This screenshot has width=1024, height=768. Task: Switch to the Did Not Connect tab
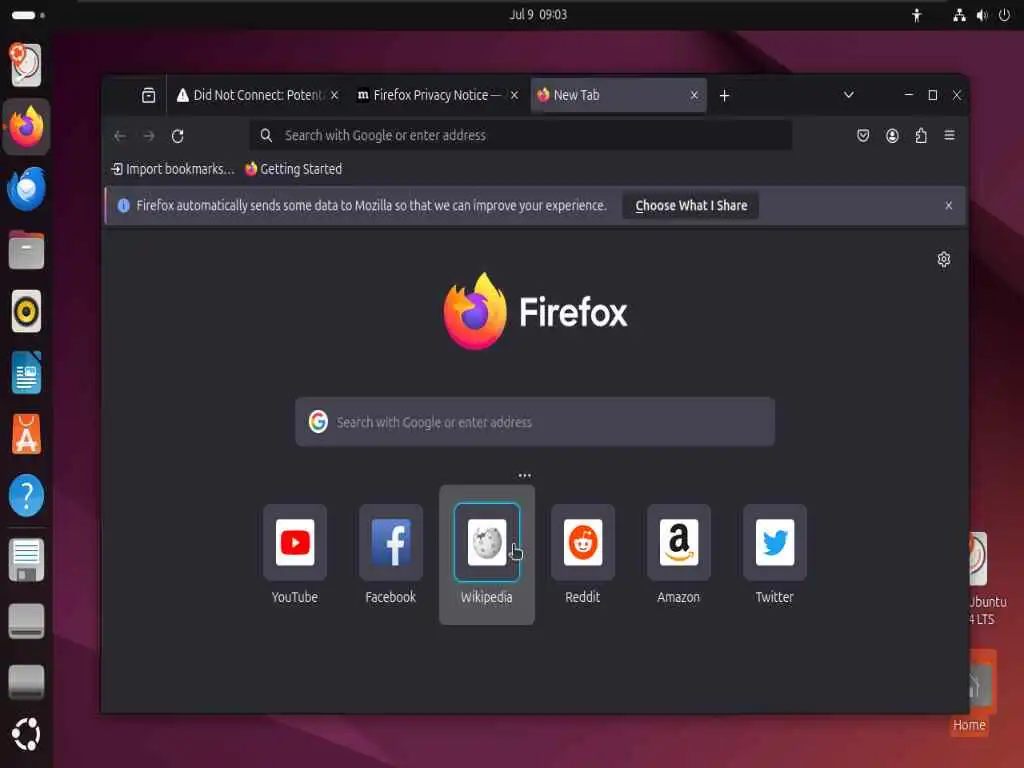(x=257, y=95)
